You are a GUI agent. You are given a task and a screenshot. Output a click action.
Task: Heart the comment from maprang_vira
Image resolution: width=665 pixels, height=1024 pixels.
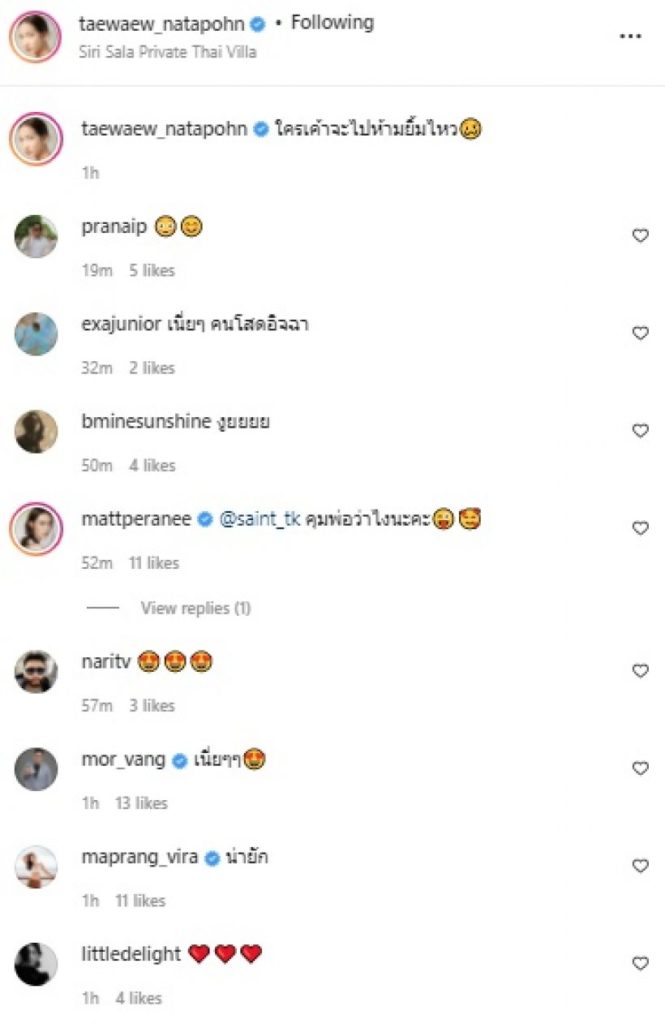click(640, 866)
